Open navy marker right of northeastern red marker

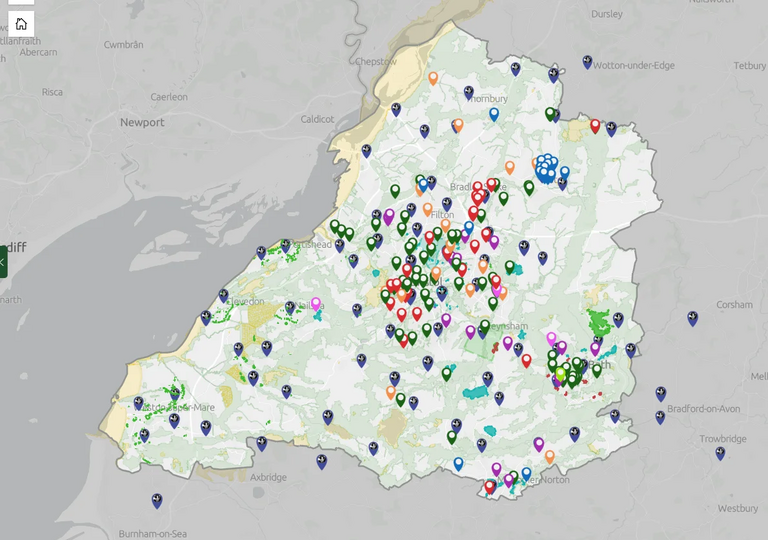611,129
